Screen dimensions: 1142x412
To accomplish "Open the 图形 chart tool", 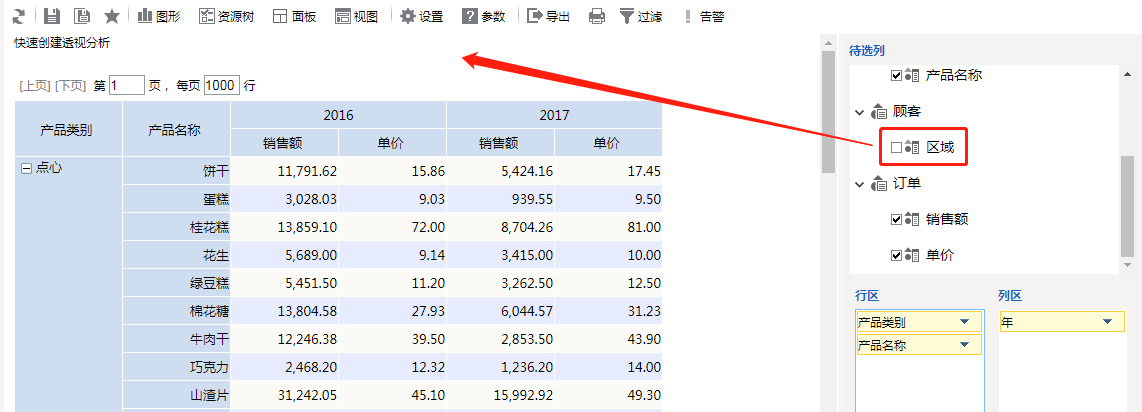I will click(x=159, y=16).
